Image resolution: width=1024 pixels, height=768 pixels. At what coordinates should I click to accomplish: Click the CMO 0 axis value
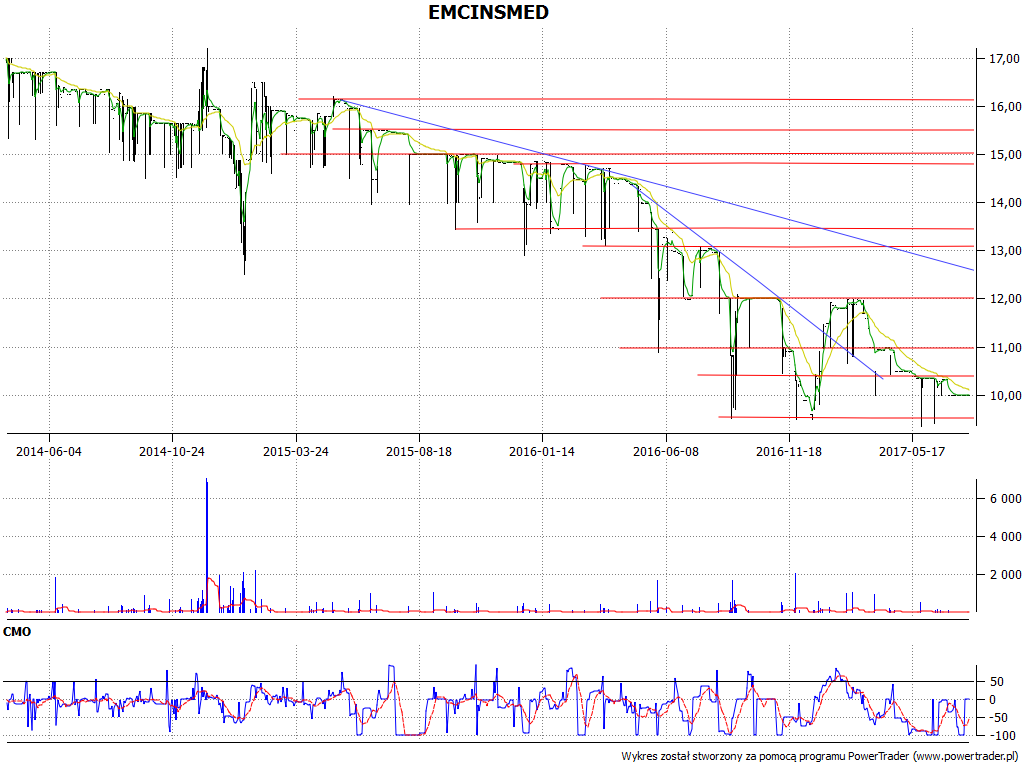[993, 699]
